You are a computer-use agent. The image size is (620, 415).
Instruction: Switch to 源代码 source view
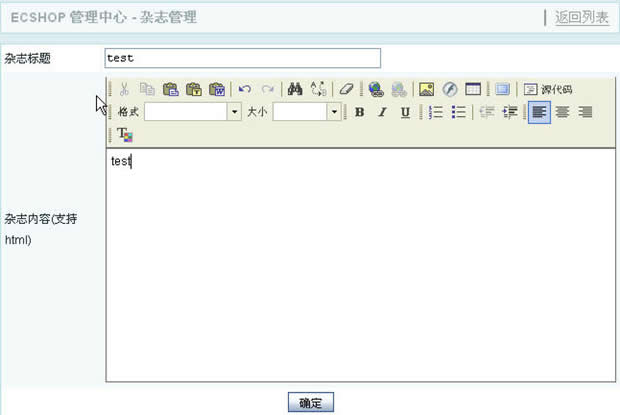point(548,89)
